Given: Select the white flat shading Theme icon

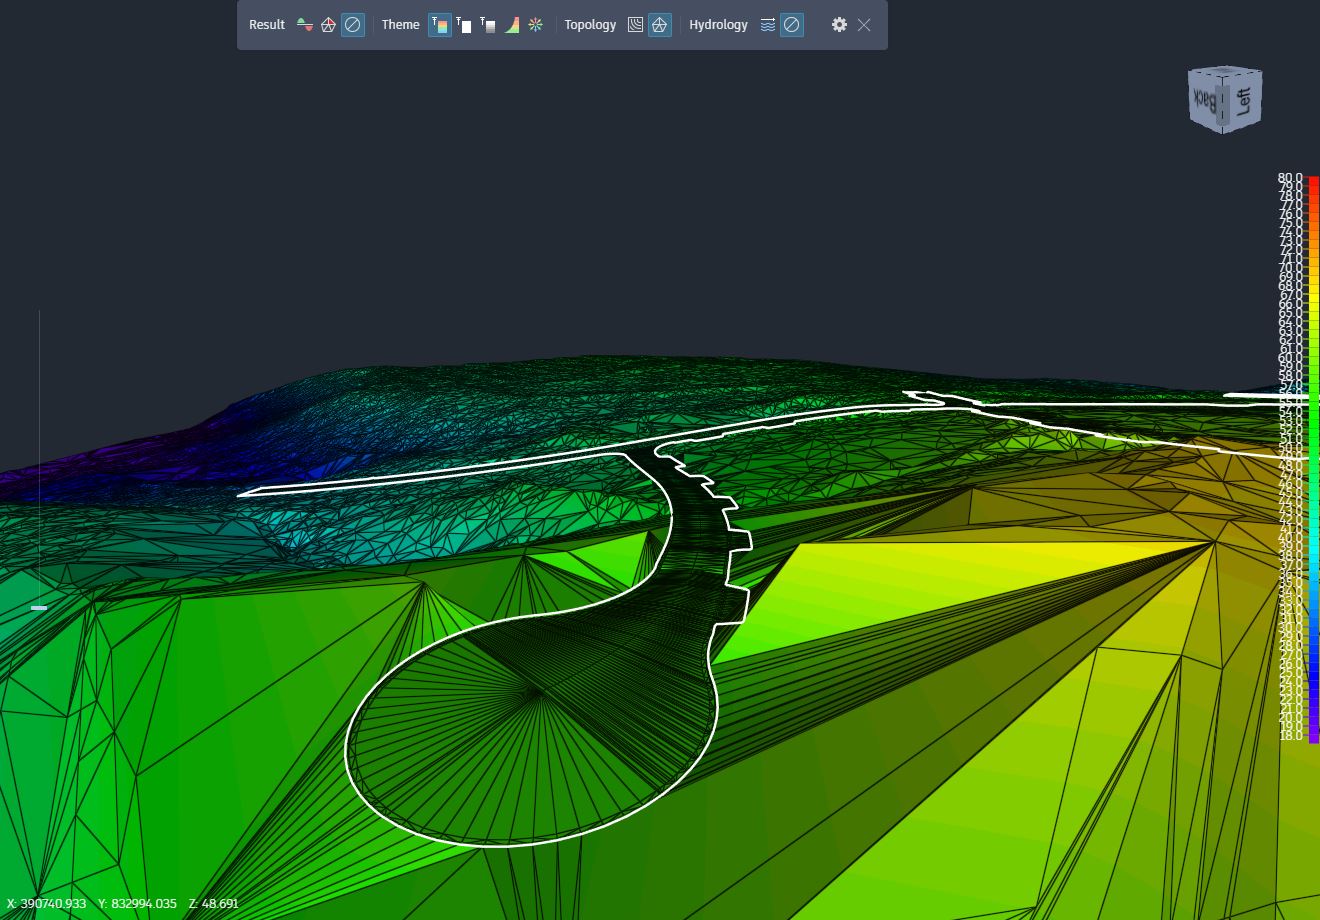Looking at the screenshot, I should click(x=464, y=25).
